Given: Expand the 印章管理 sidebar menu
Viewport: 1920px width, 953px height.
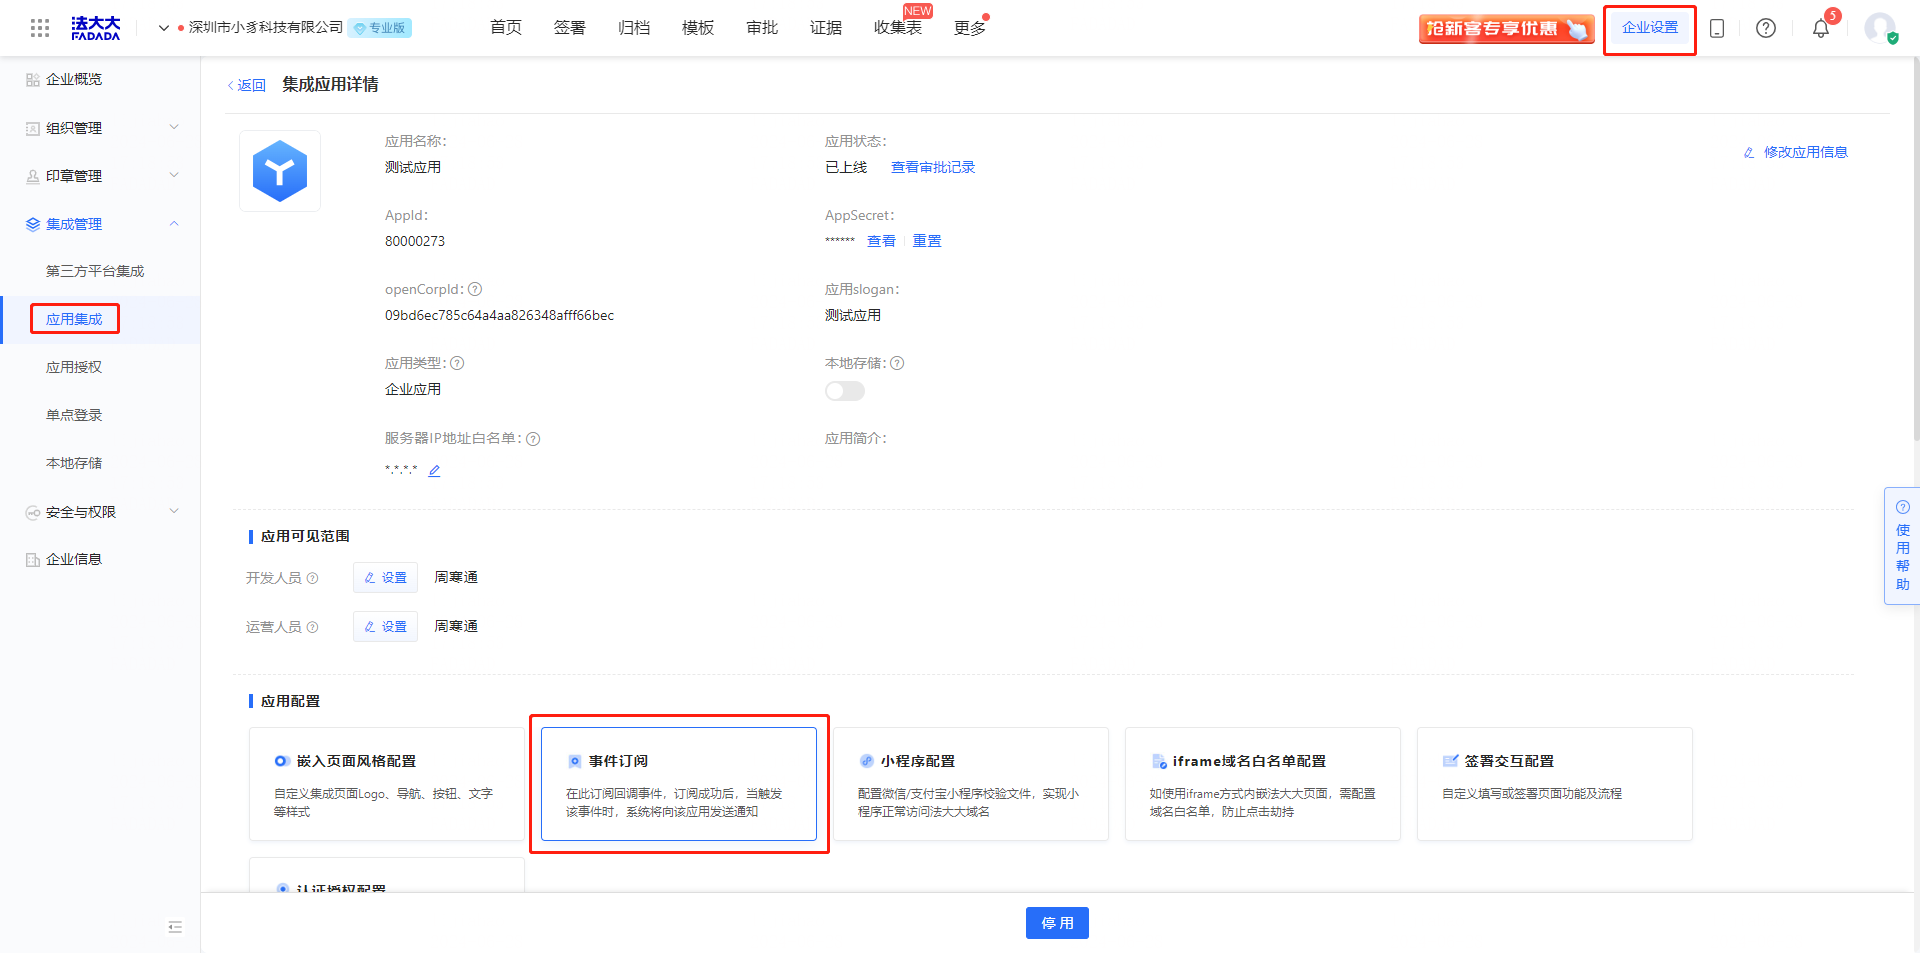Looking at the screenshot, I should coord(100,176).
